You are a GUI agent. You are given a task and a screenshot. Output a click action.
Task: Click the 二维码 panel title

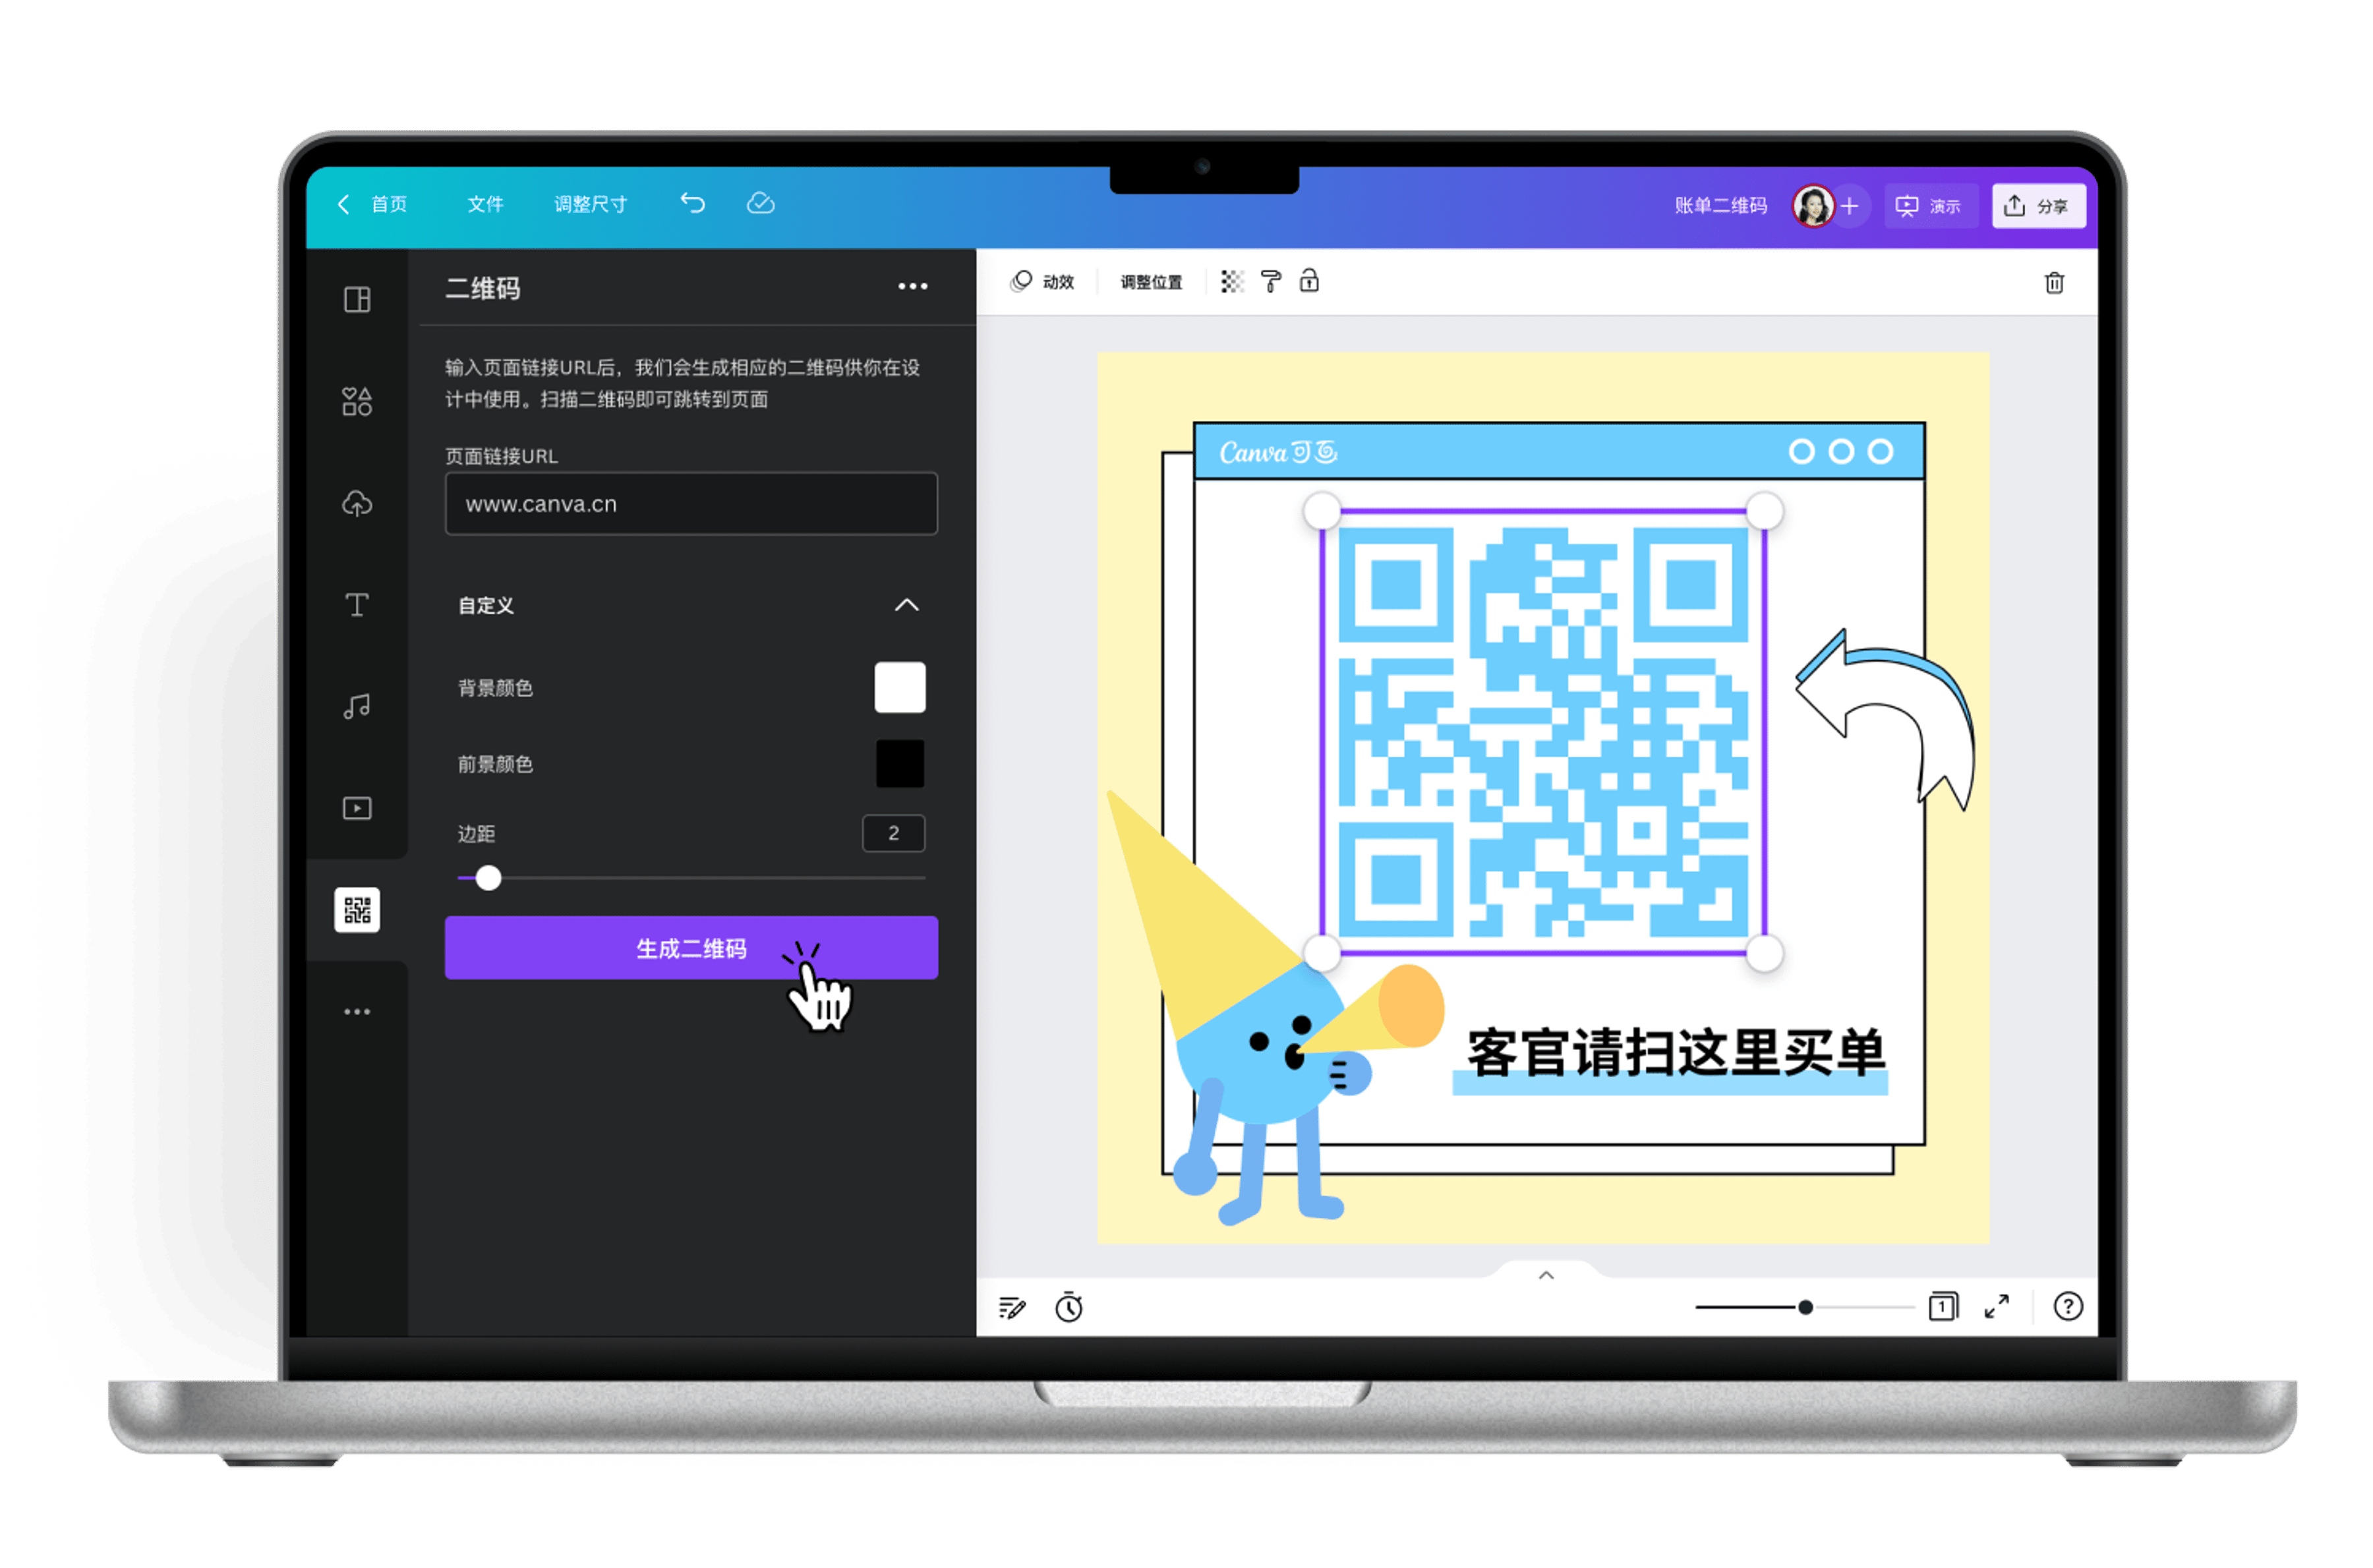[x=483, y=288]
